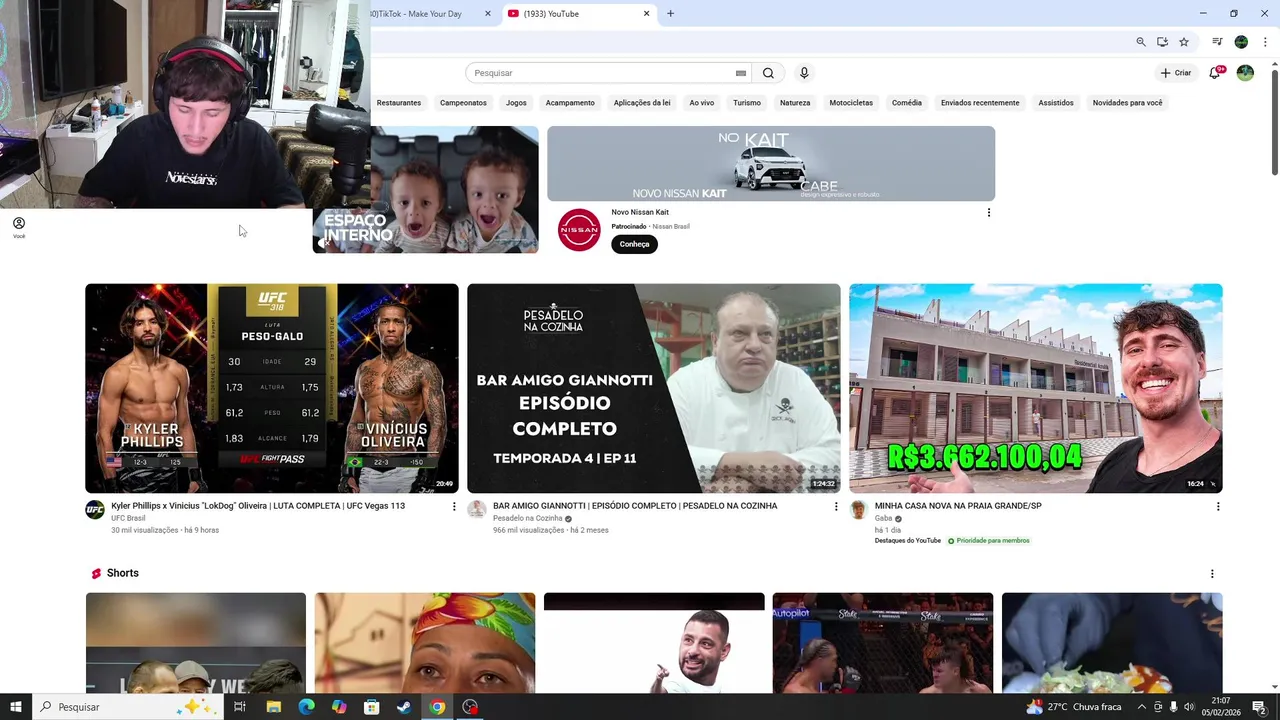Open the on-screen keyboard in search box
The image size is (1280, 720).
point(741,73)
